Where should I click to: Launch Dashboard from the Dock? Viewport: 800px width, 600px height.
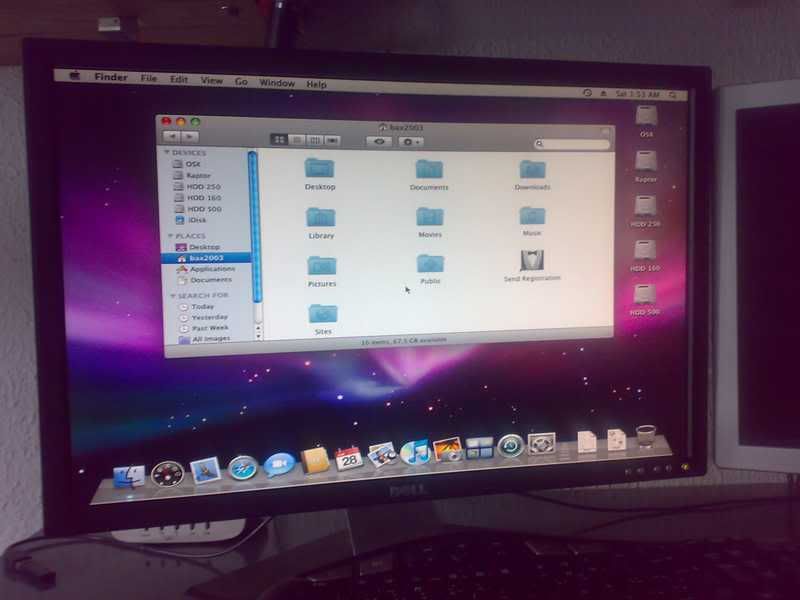(x=167, y=474)
